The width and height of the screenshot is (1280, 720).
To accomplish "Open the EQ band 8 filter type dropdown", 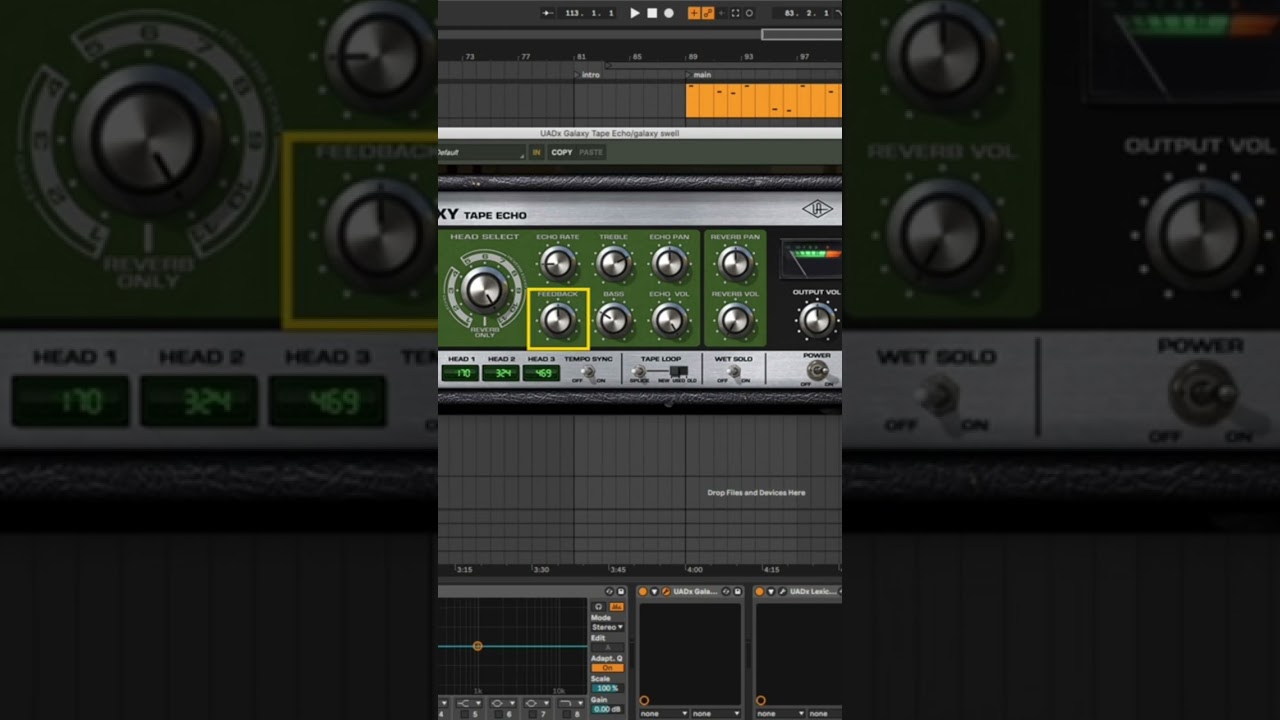I will (x=571, y=703).
